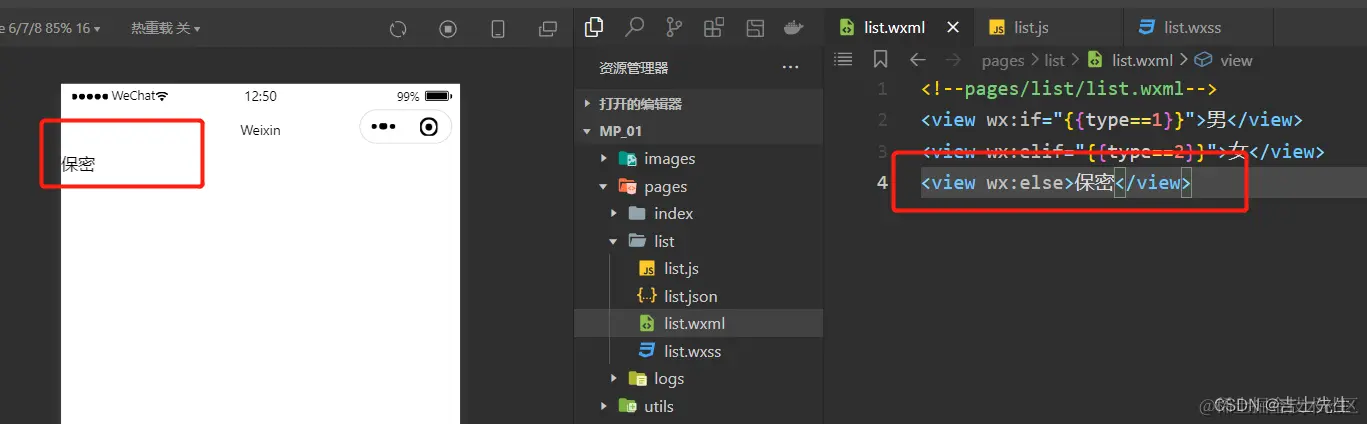Open the search icon in activity bar
Screen dimensions: 1367x424
pos(634,27)
